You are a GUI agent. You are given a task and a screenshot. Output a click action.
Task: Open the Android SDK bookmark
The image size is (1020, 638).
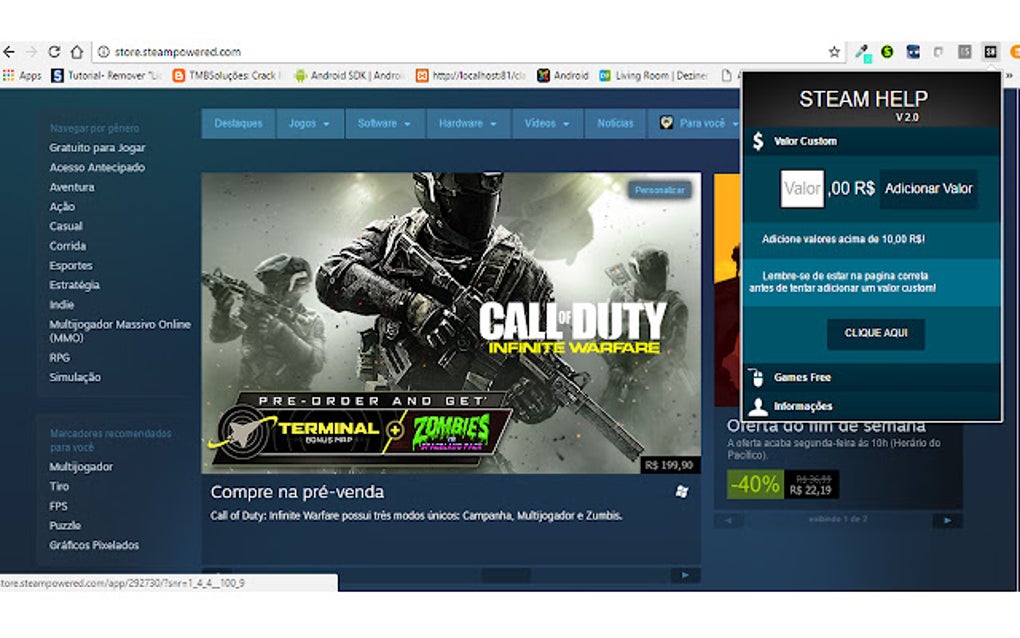349,75
